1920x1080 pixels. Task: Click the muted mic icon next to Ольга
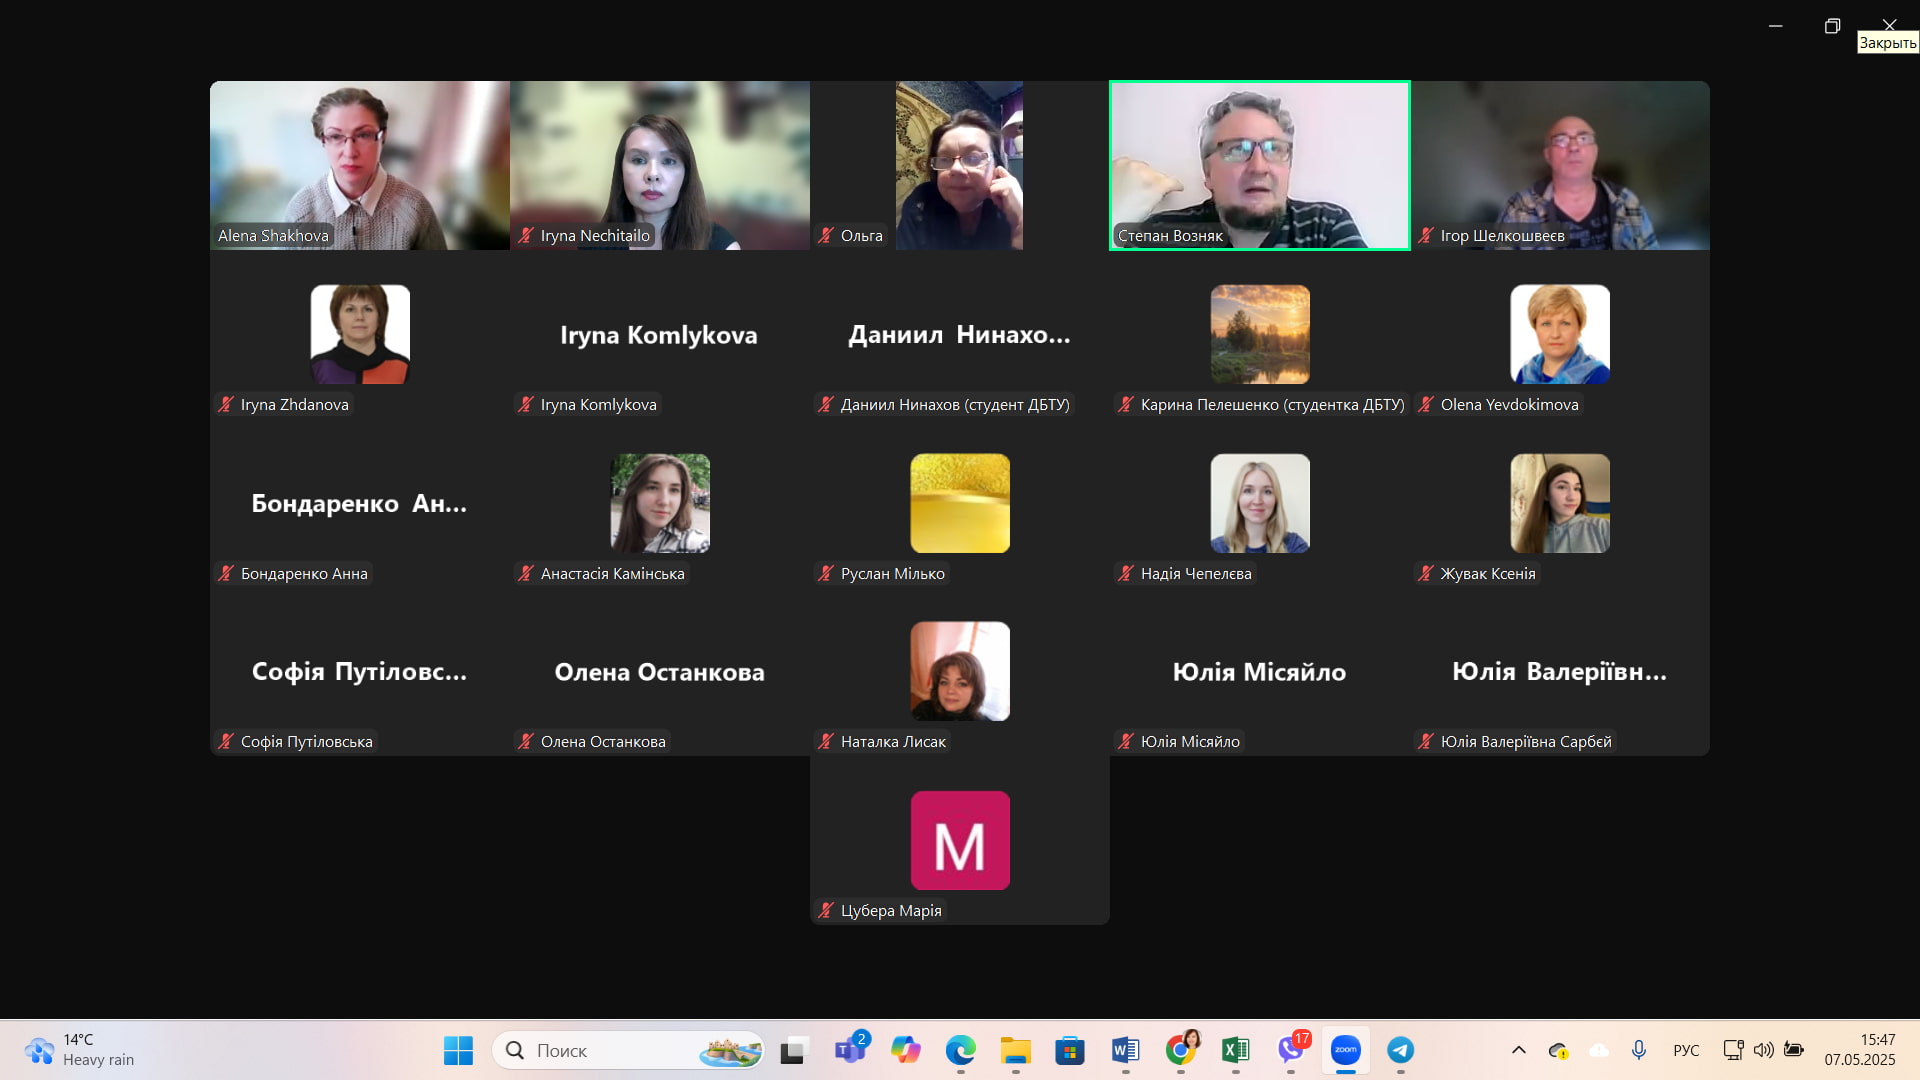pos(826,236)
